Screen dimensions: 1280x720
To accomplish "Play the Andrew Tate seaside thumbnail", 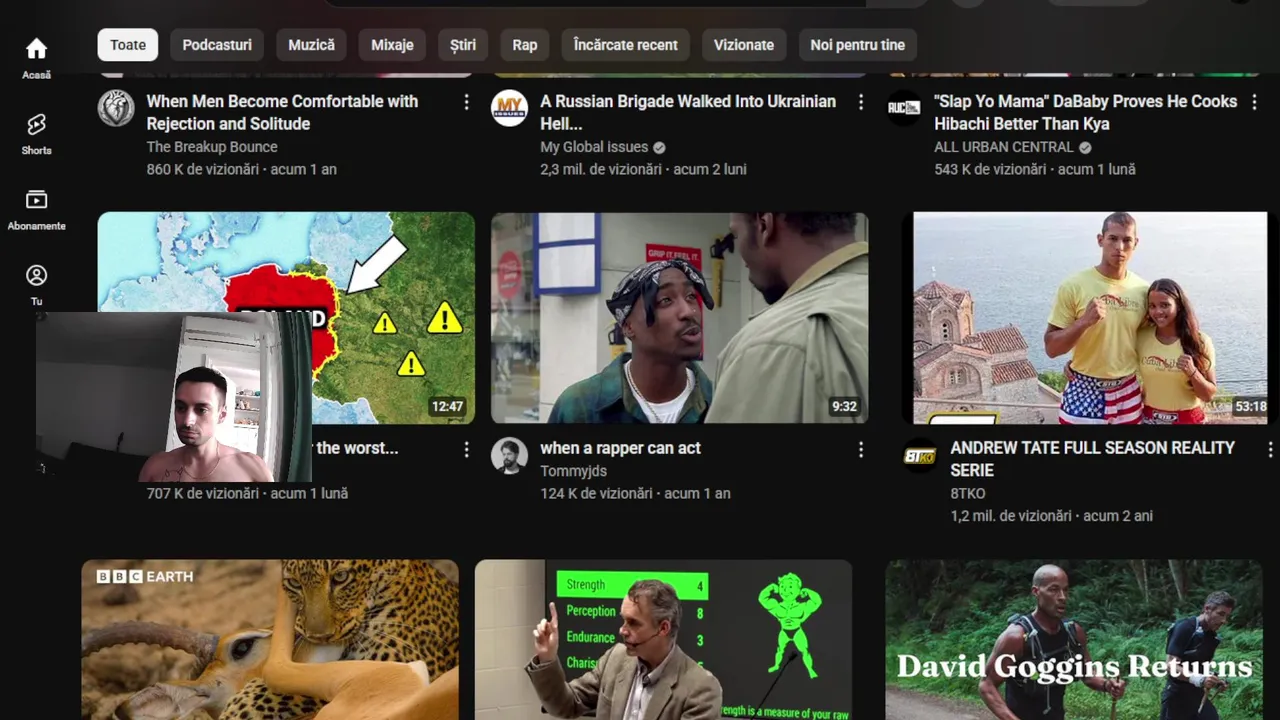I will tap(1090, 318).
